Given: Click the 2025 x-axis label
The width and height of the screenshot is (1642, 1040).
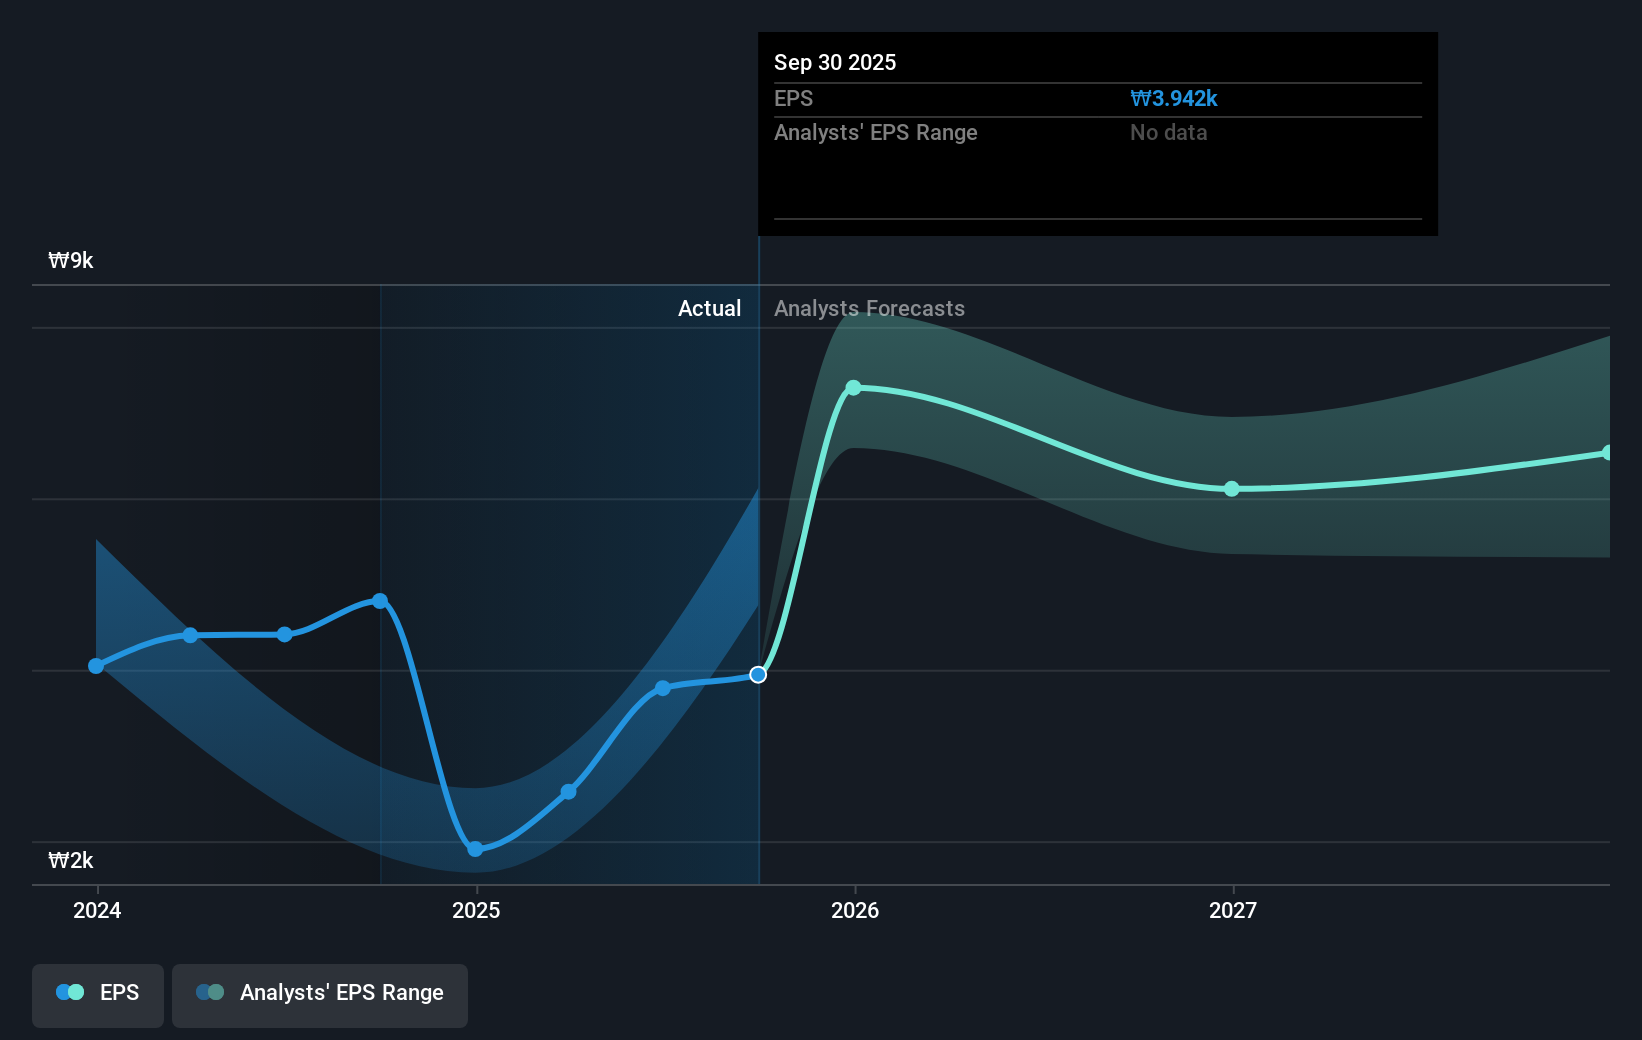Looking at the screenshot, I should [x=476, y=910].
